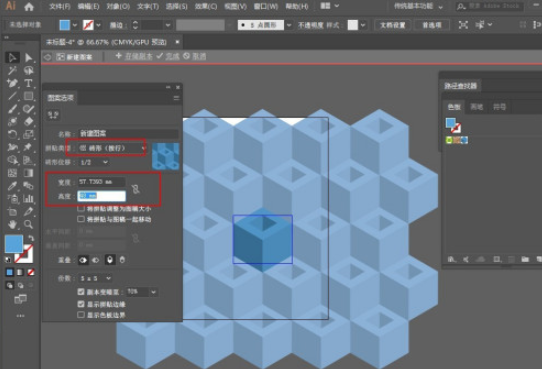Image resolution: width=542 pixels, height=369 pixels.
Task: Click the height input field
Action: click(102, 196)
